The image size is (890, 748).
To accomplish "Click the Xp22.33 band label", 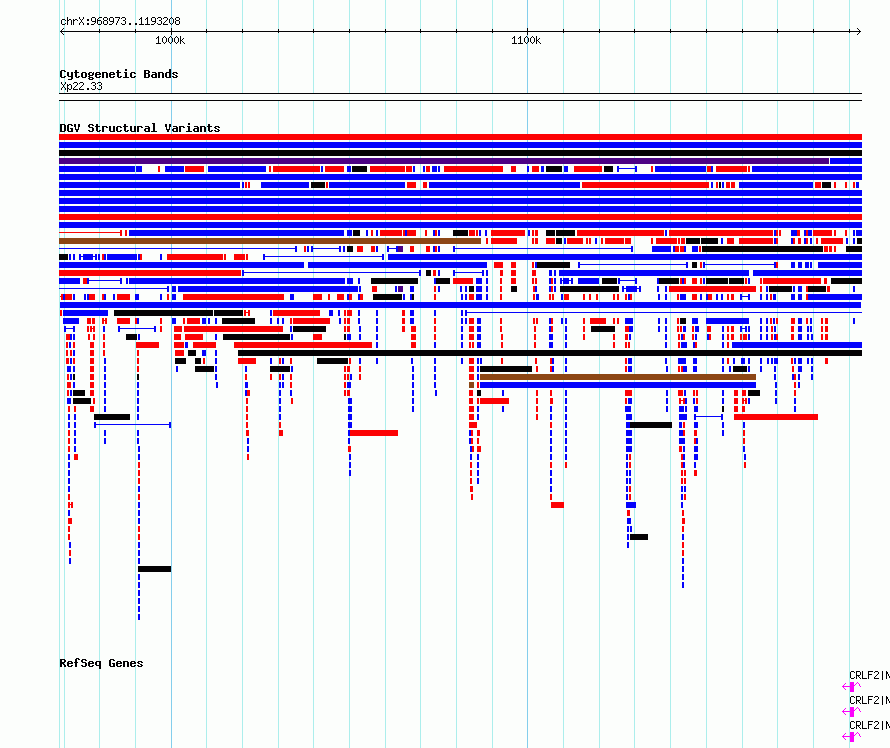I will coord(81,86).
